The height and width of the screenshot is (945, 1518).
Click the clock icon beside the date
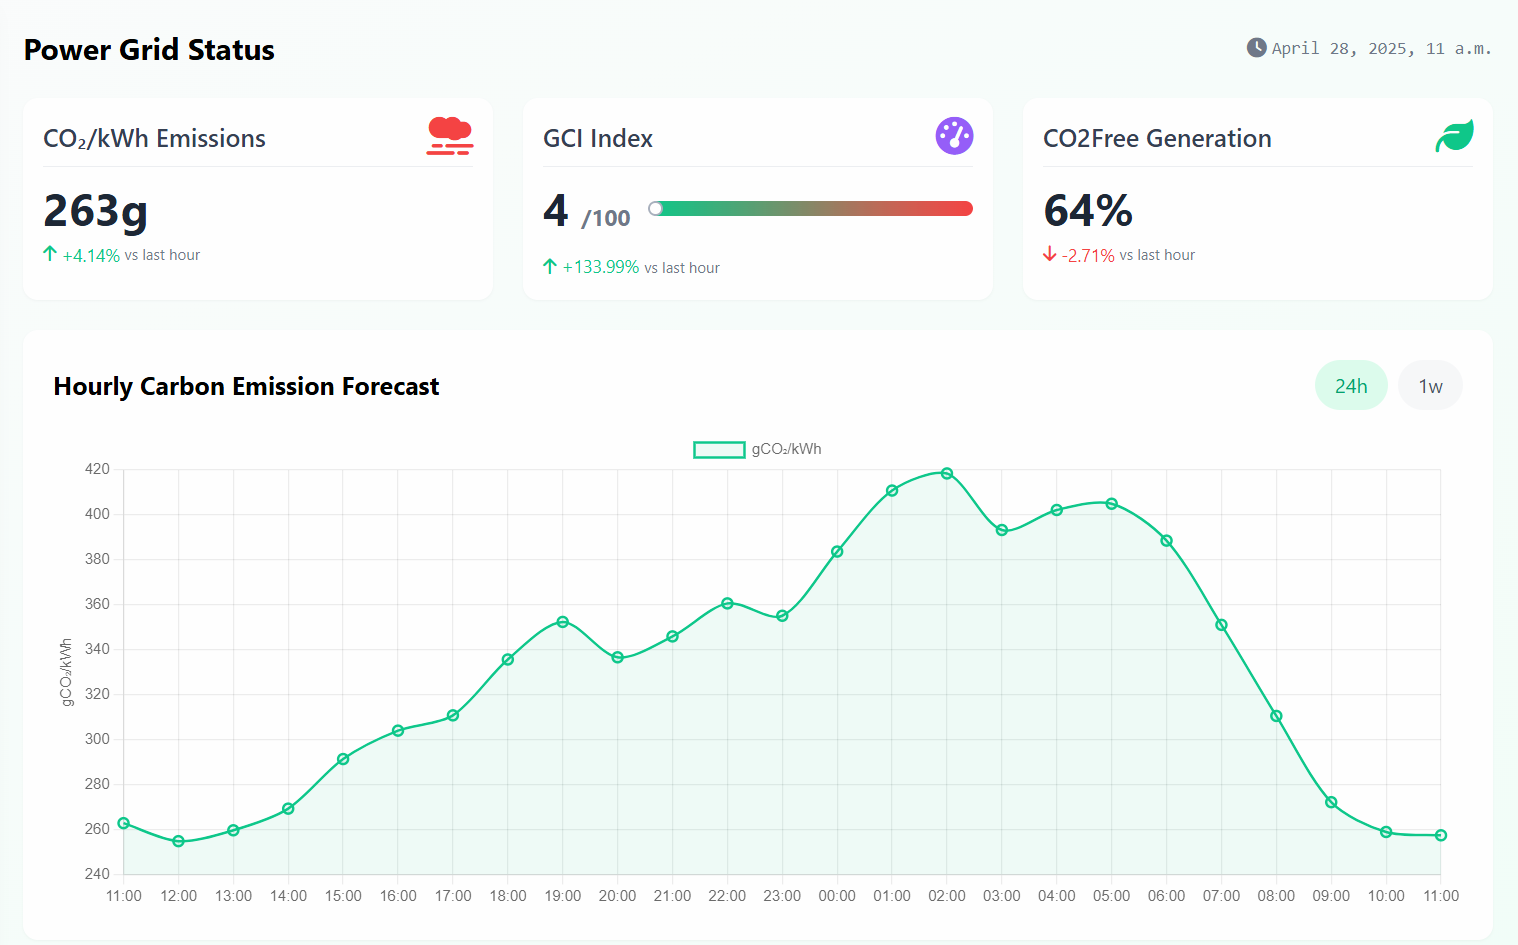(x=1256, y=48)
